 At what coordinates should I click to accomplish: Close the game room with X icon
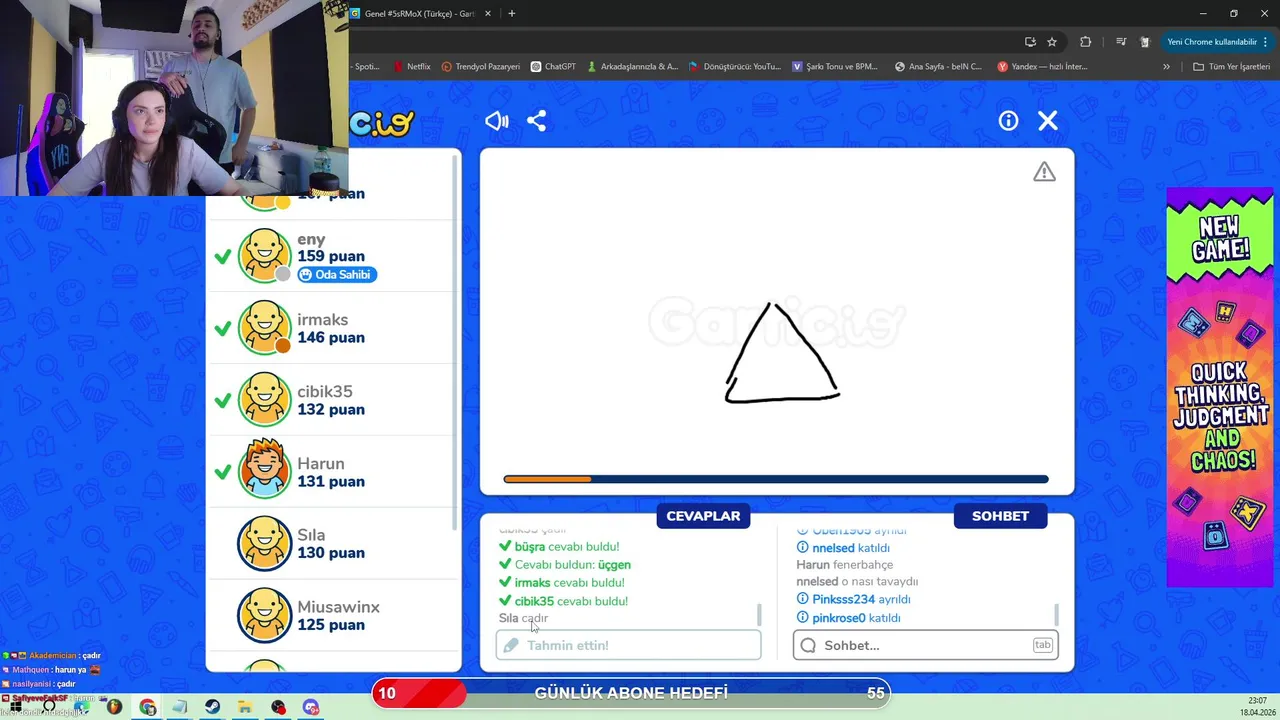point(1048,121)
